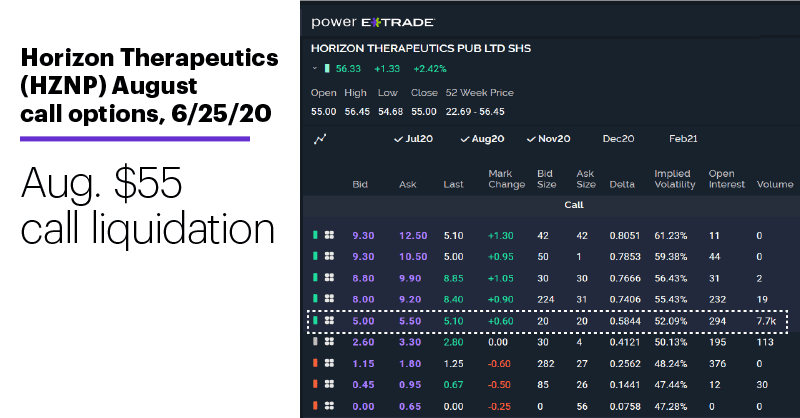This screenshot has height=418, width=800.
Task: Open grid icon in the 5.00 bid row
Action: (x=330, y=321)
